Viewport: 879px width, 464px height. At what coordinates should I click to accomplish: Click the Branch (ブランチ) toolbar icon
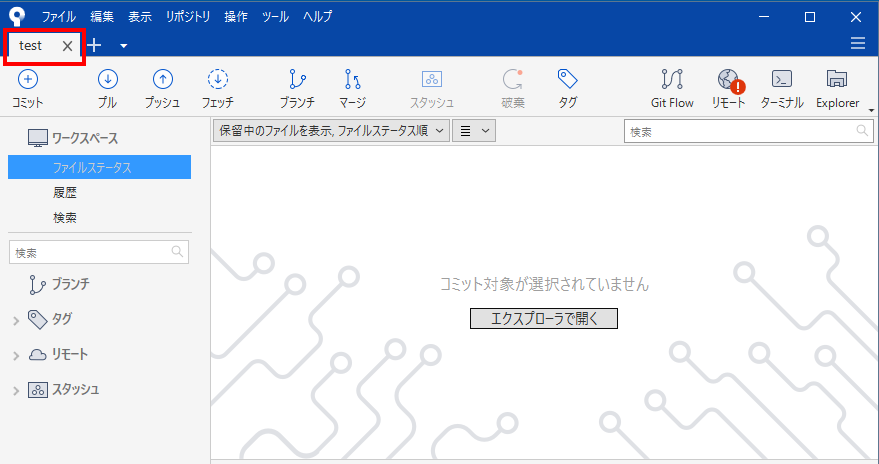pyautogui.click(x=297, y=80)
